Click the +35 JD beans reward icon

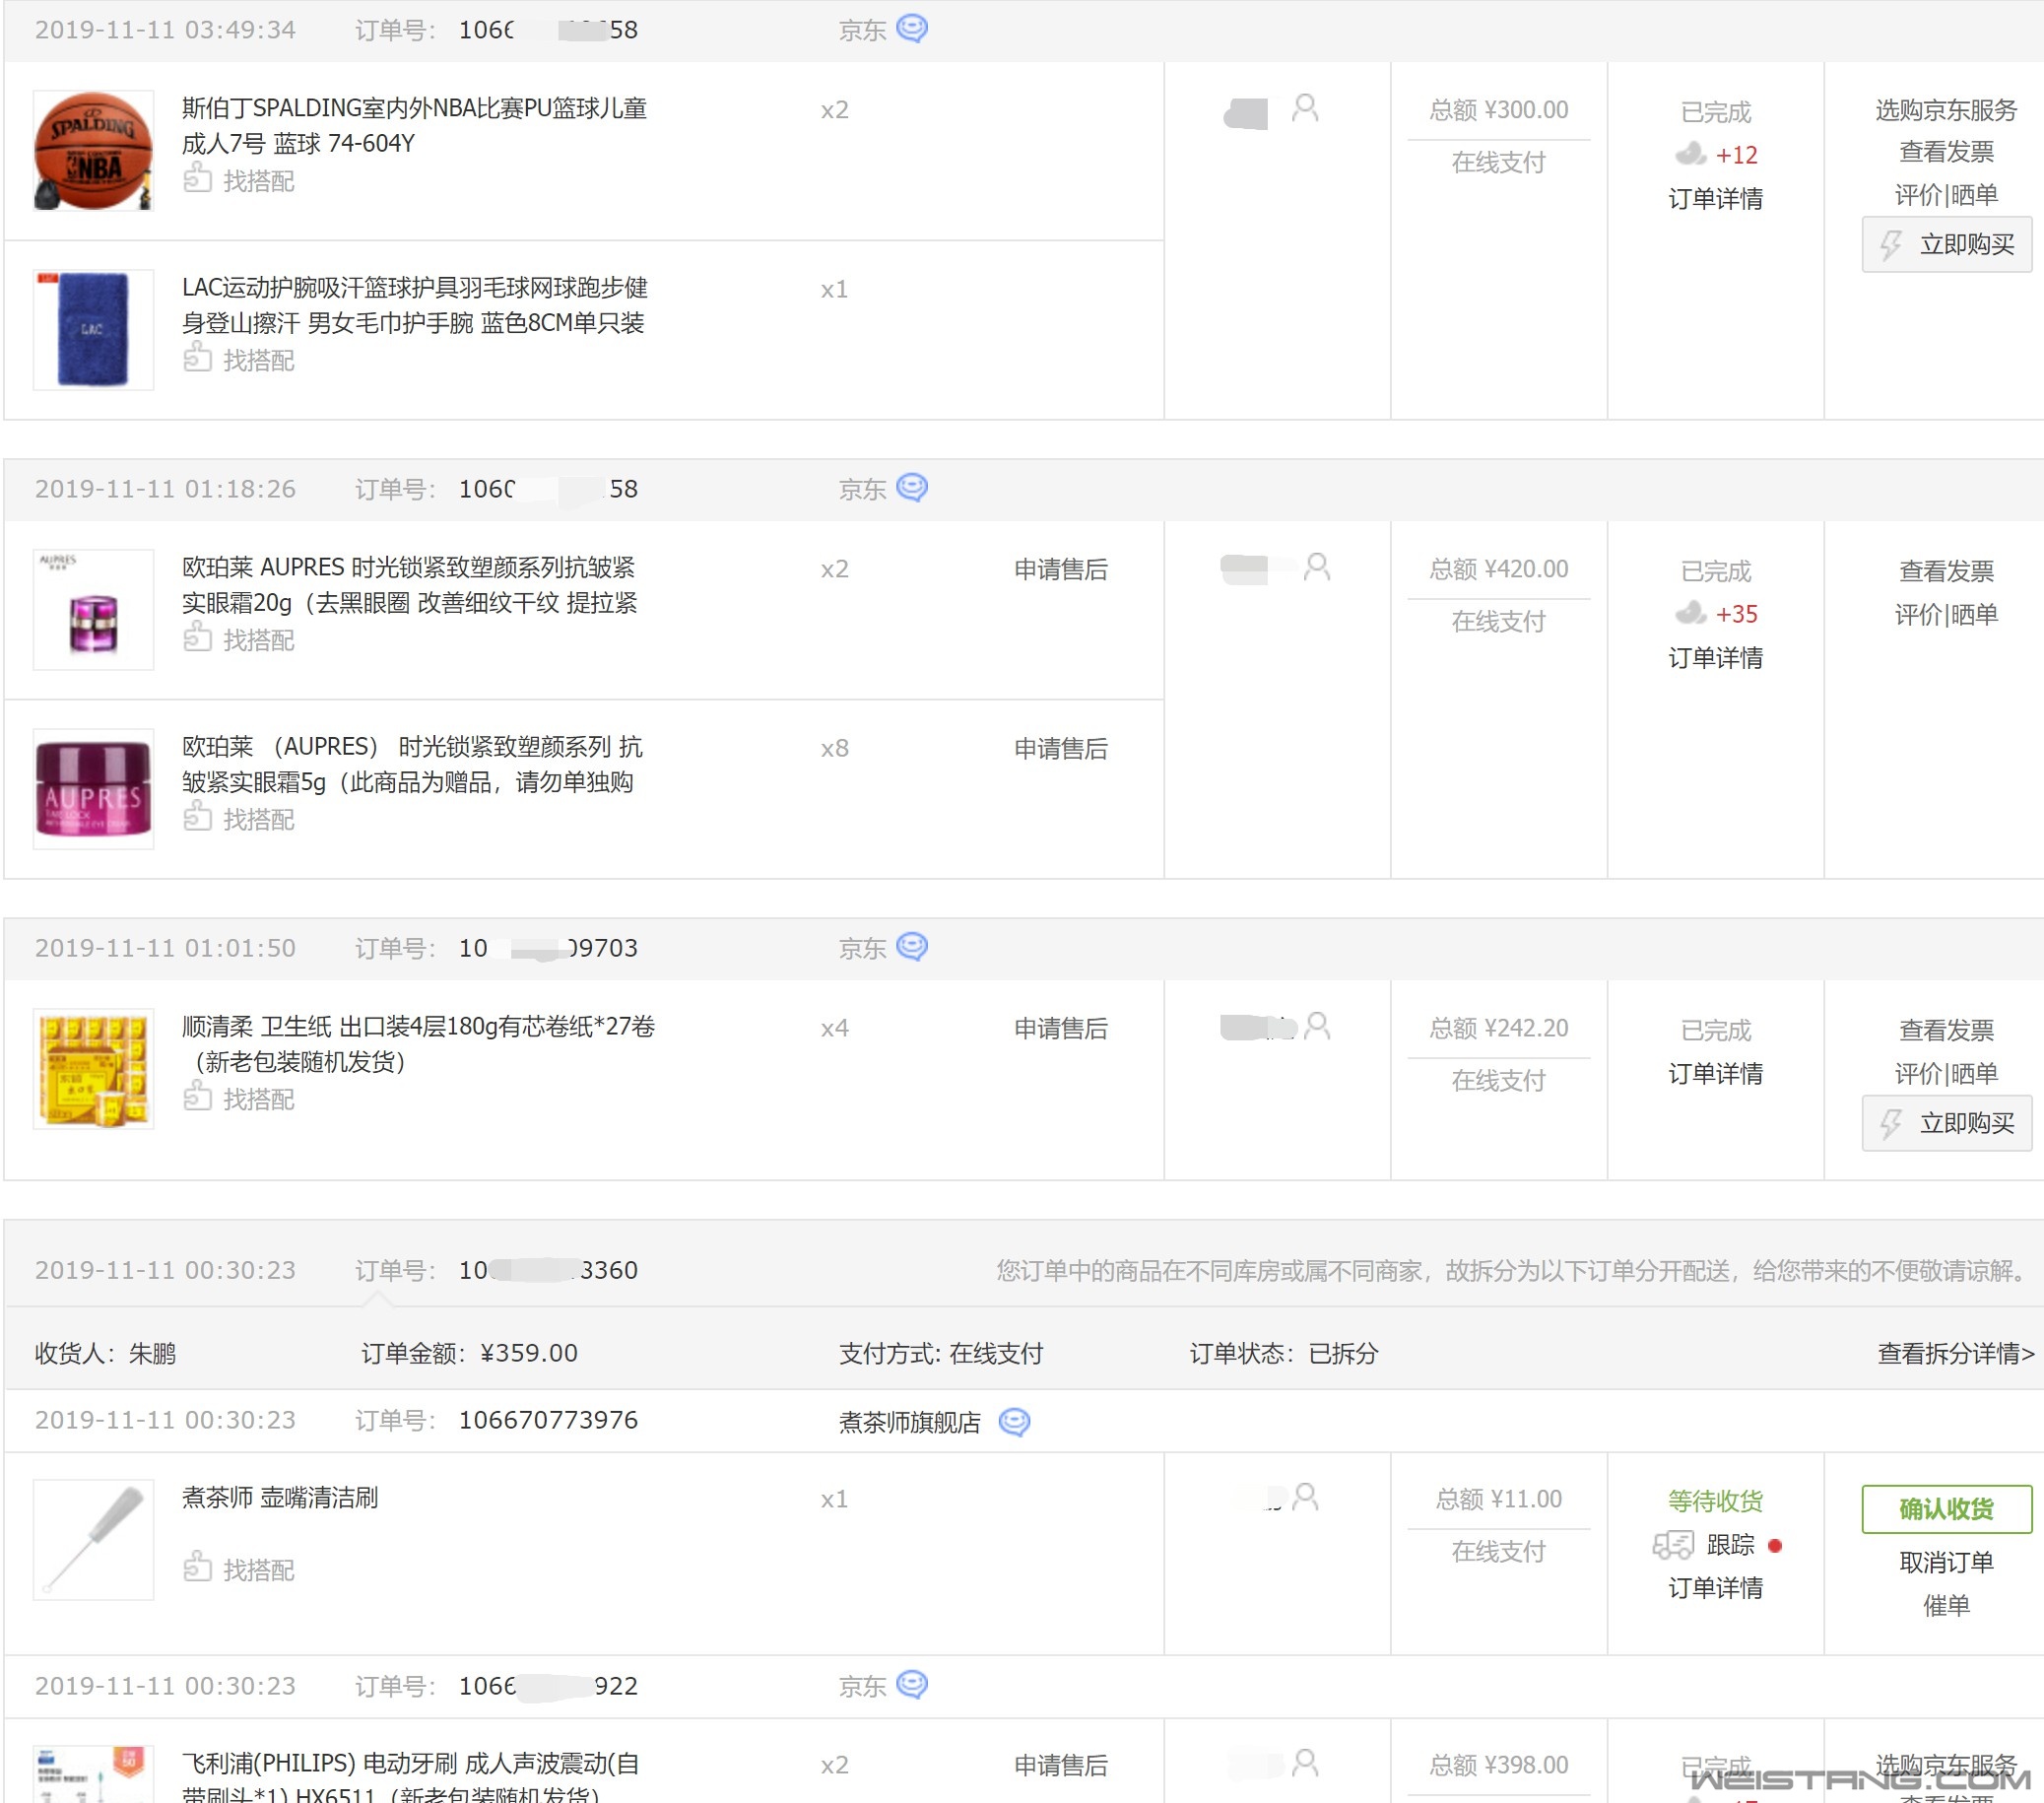1690,613
